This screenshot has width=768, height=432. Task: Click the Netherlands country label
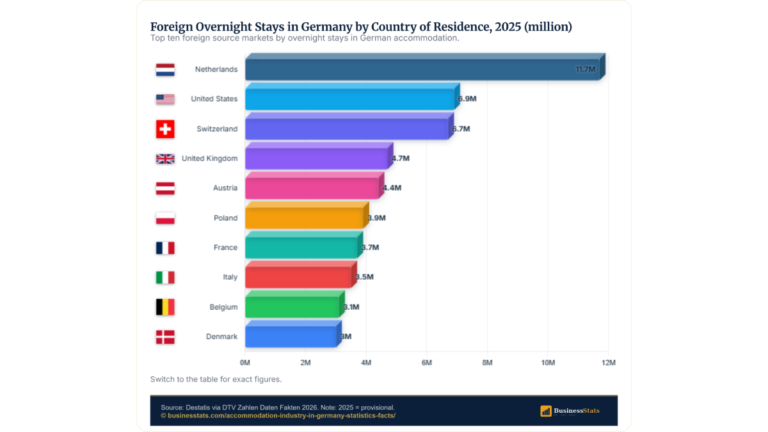[216, 70]
